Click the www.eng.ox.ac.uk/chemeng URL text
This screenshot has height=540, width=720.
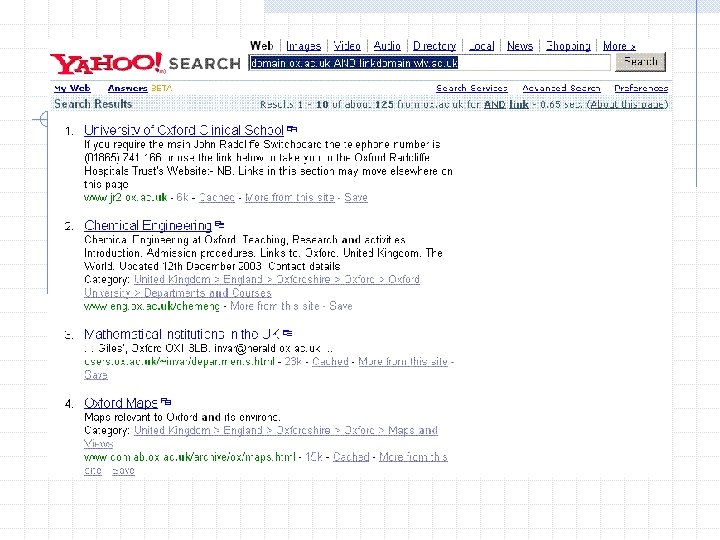point(152,306)
